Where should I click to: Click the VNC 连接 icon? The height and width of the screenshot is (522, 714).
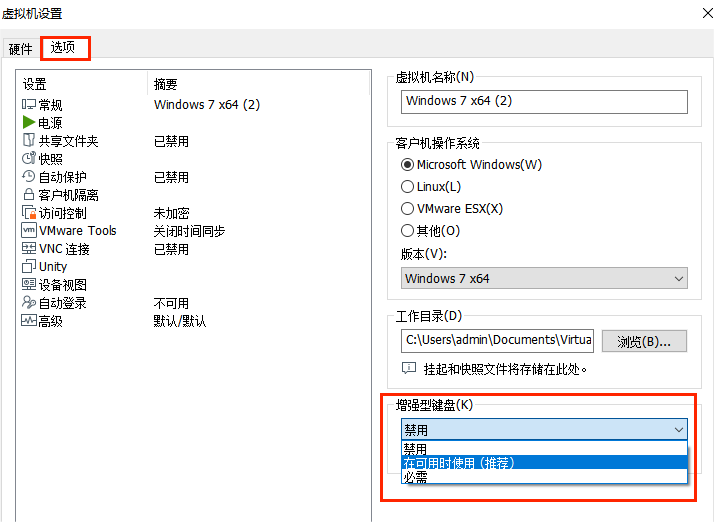(x=29, y=249)
